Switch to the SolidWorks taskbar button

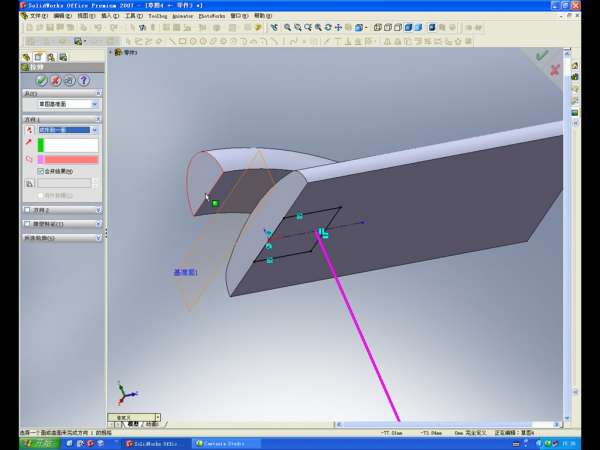[x=155, y=443]
